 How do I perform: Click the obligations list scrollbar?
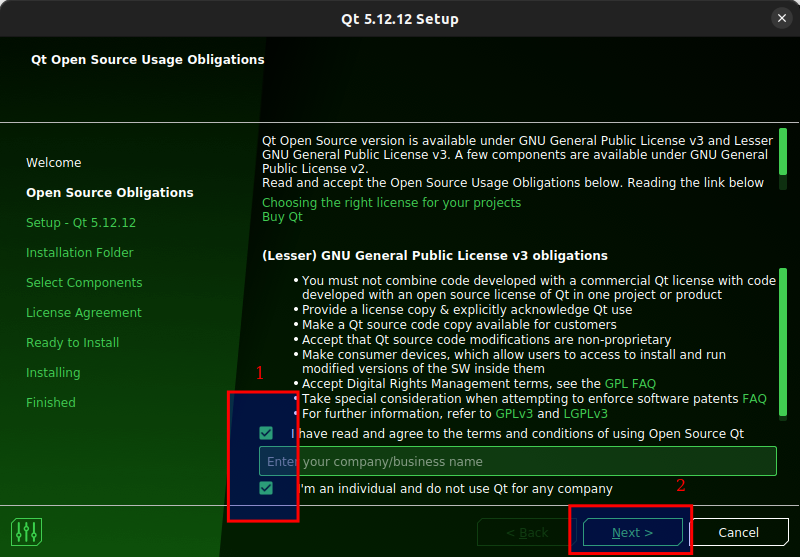[x=783, y=343]
